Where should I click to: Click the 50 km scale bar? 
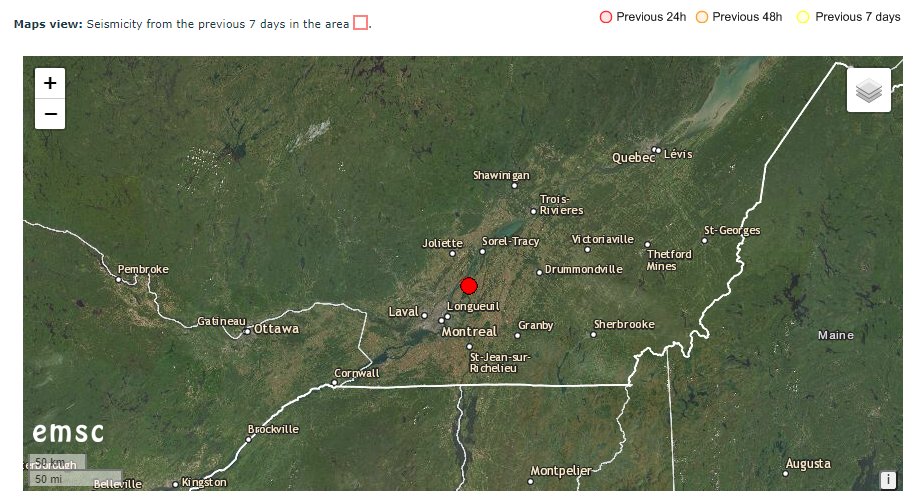pyautogui.click(x=58, y=462)
